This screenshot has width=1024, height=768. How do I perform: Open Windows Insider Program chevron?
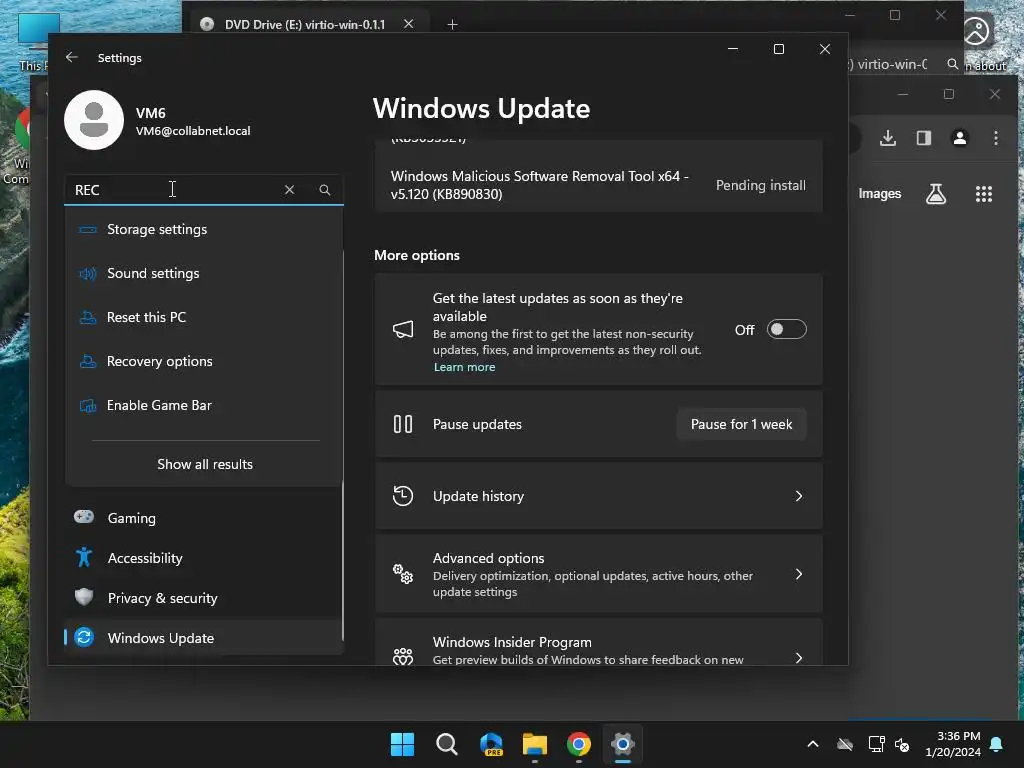[799, 658]
